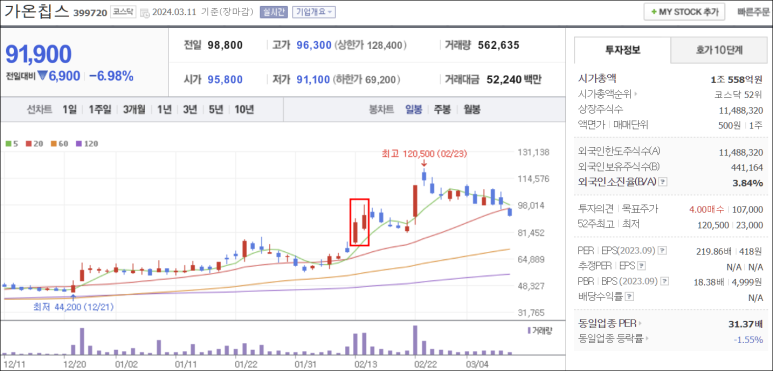Click the red-boxed candlesticks near 02/13
The width and height of the screenshot is (773, 371).
(359, 222)
